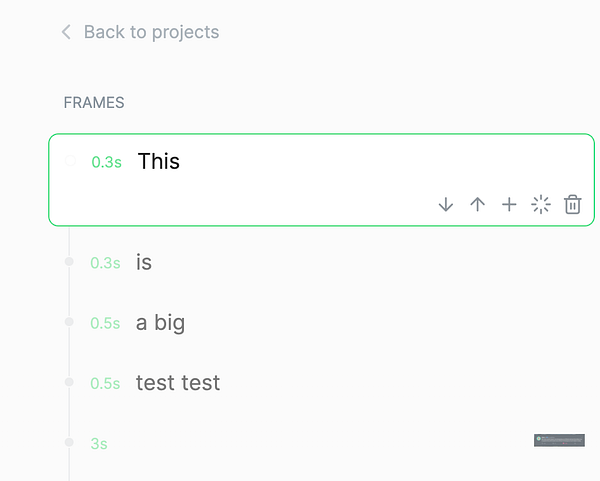600x481 pixels.
Task: Click the 0.3s duration of "This" frame
Action: [106, 162]
